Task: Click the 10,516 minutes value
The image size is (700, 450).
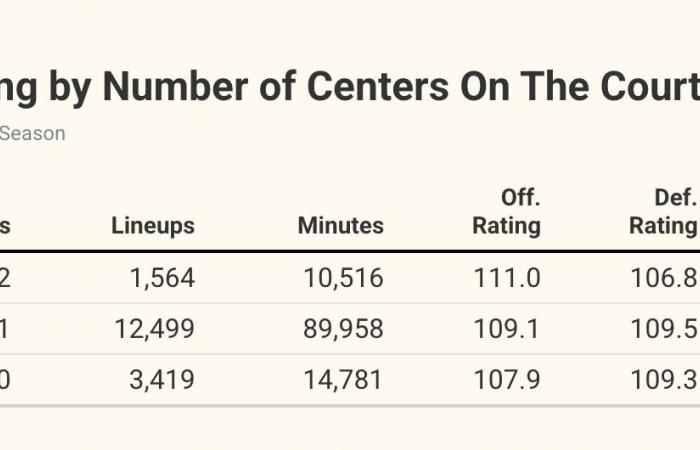Action: [343, 278]
